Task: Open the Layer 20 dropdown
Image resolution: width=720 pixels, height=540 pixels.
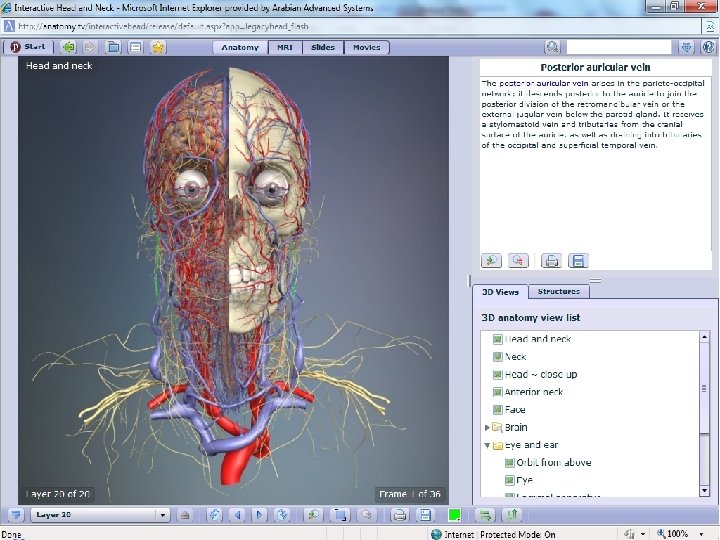Action: (x=101, y=515)
